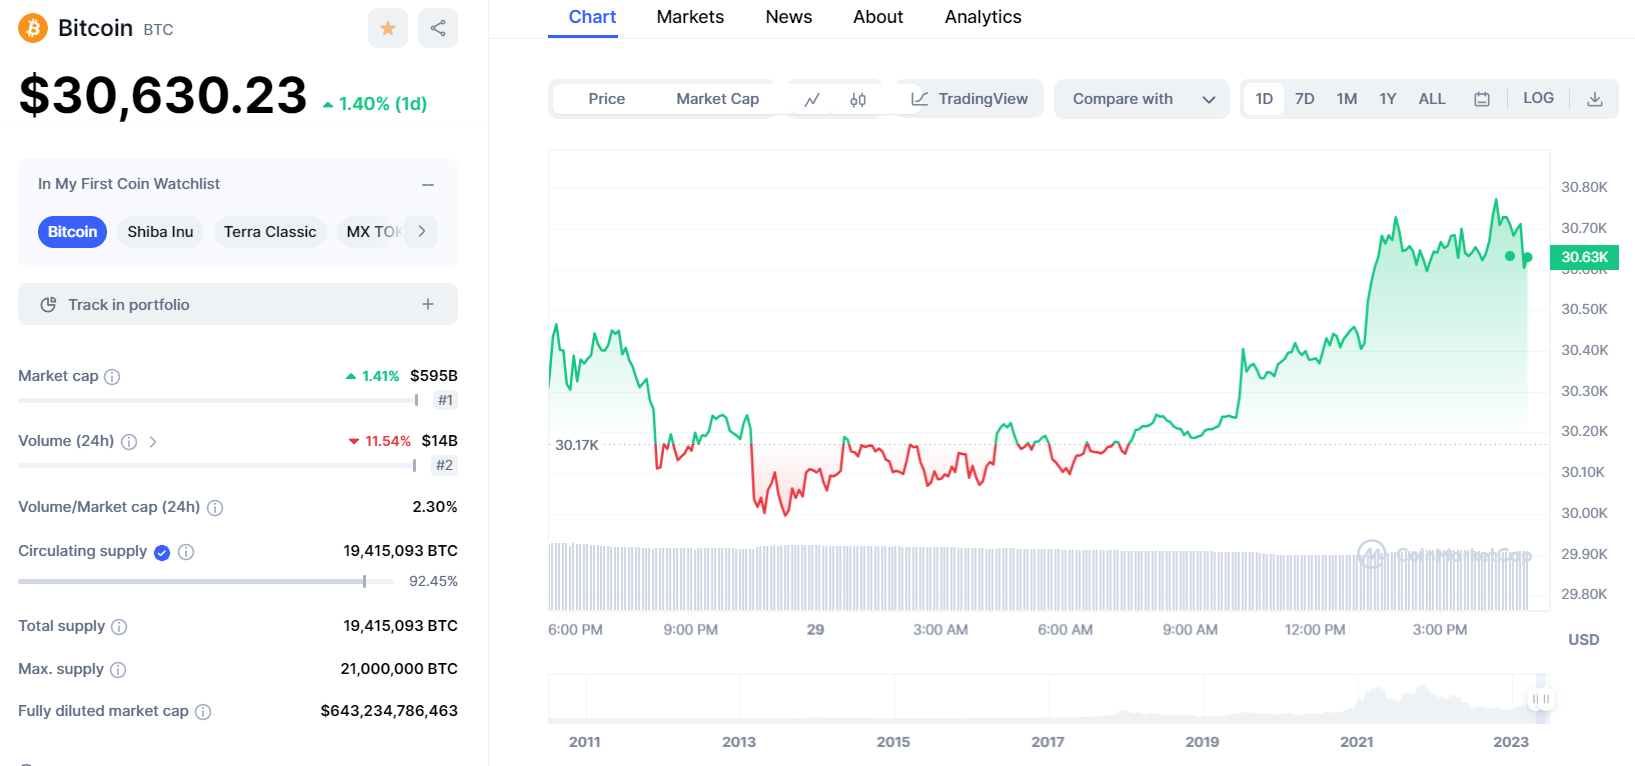Click the share icon next to Bitcoin
Viewport: 1635px width, 766px height.
438,28
